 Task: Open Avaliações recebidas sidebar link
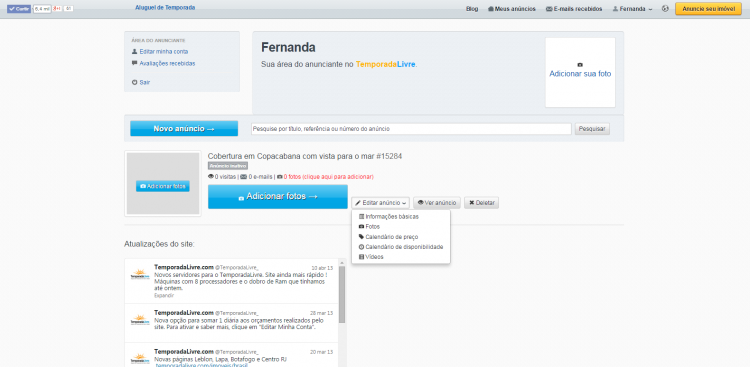167,63
